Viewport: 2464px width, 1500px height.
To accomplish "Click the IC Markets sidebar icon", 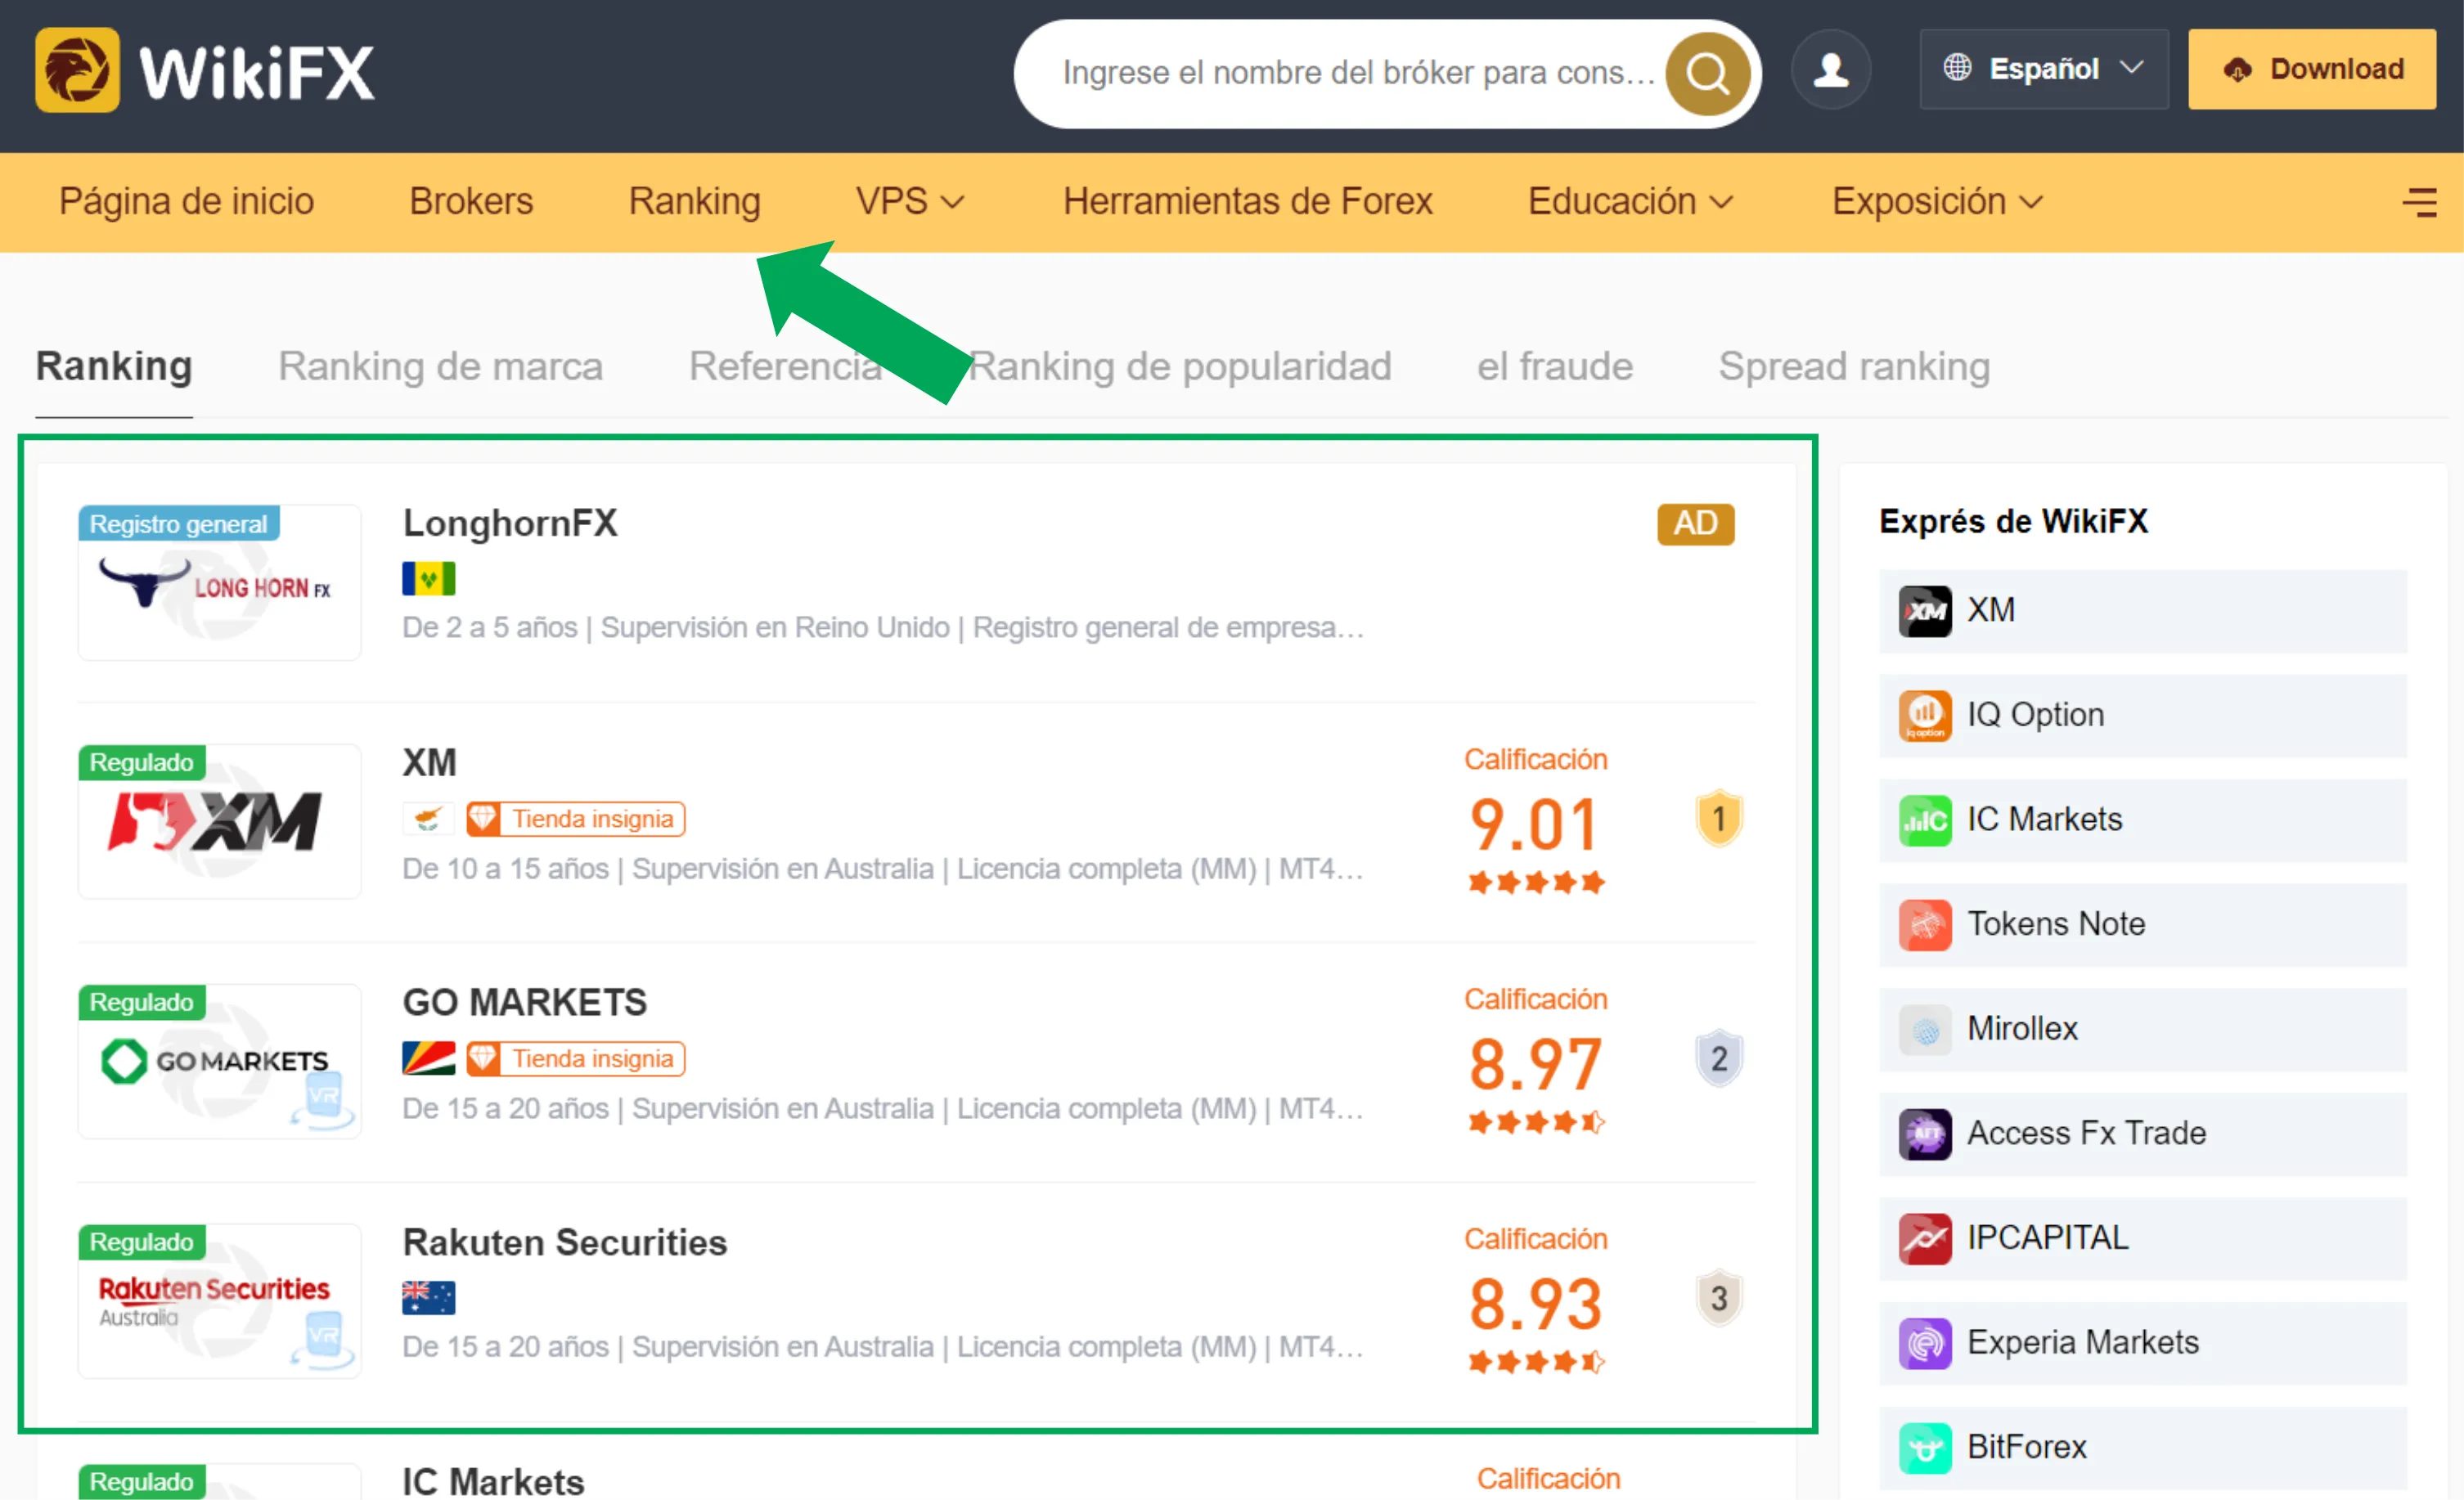I will (x=1925, y=821).
